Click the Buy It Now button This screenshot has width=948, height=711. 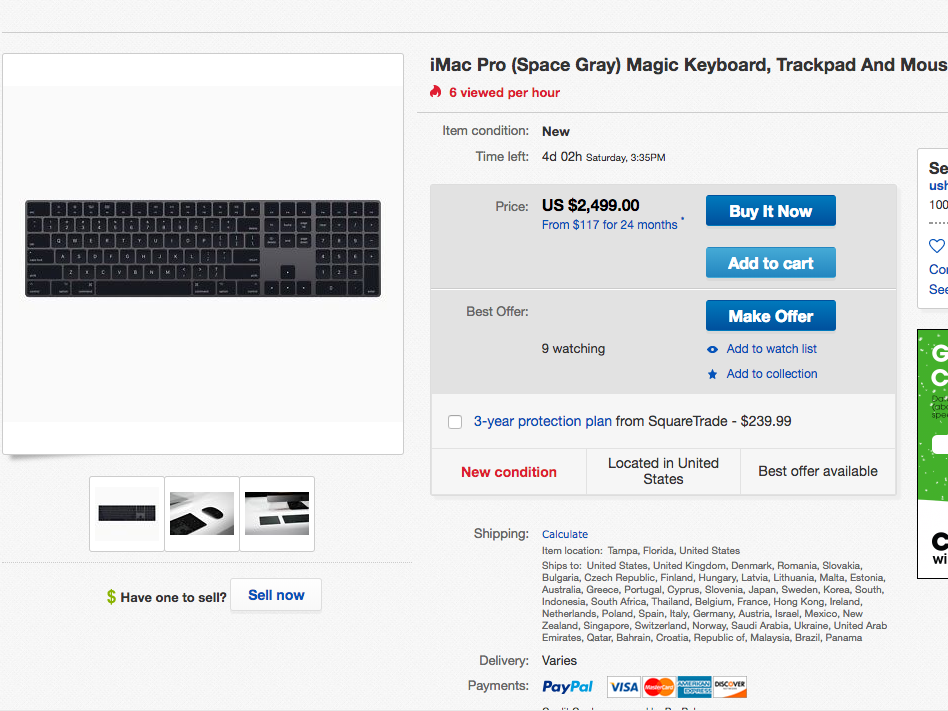pyautogui.click(x=771, y=211)
